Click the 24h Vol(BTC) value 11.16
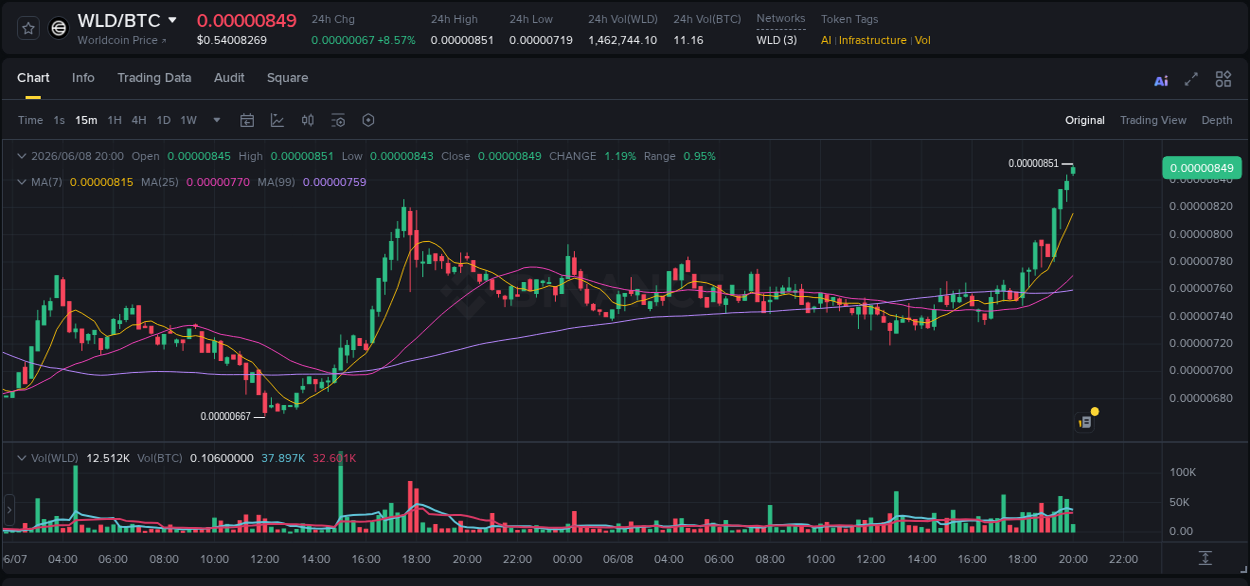The width and height of the screenshot is (1250, 586). (x=688, y=40)
